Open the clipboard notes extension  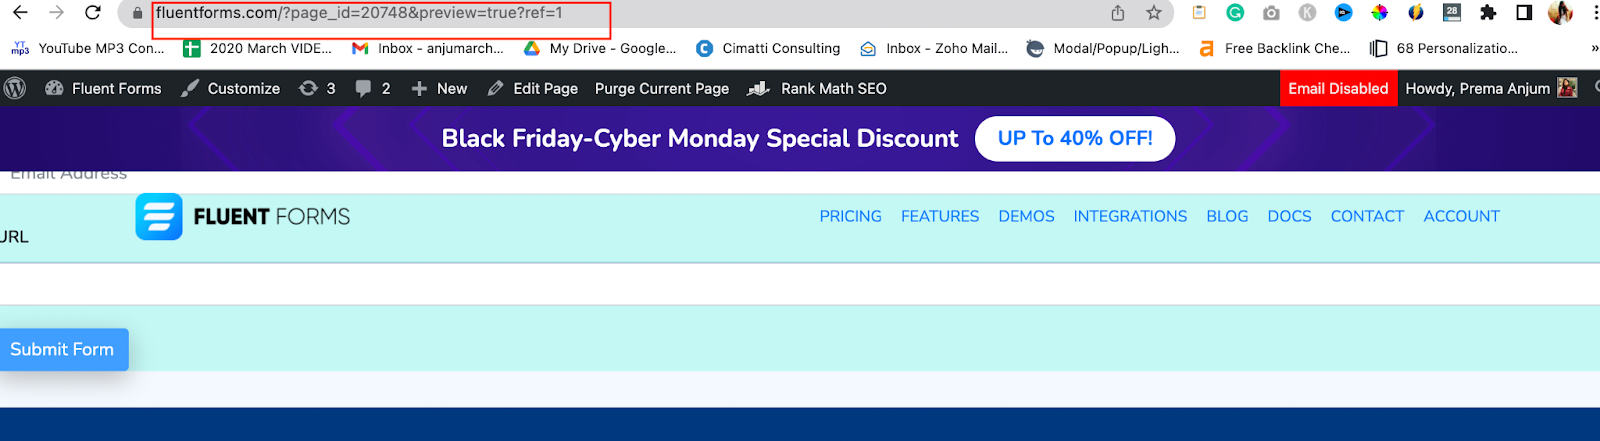tap(1199, 13)
